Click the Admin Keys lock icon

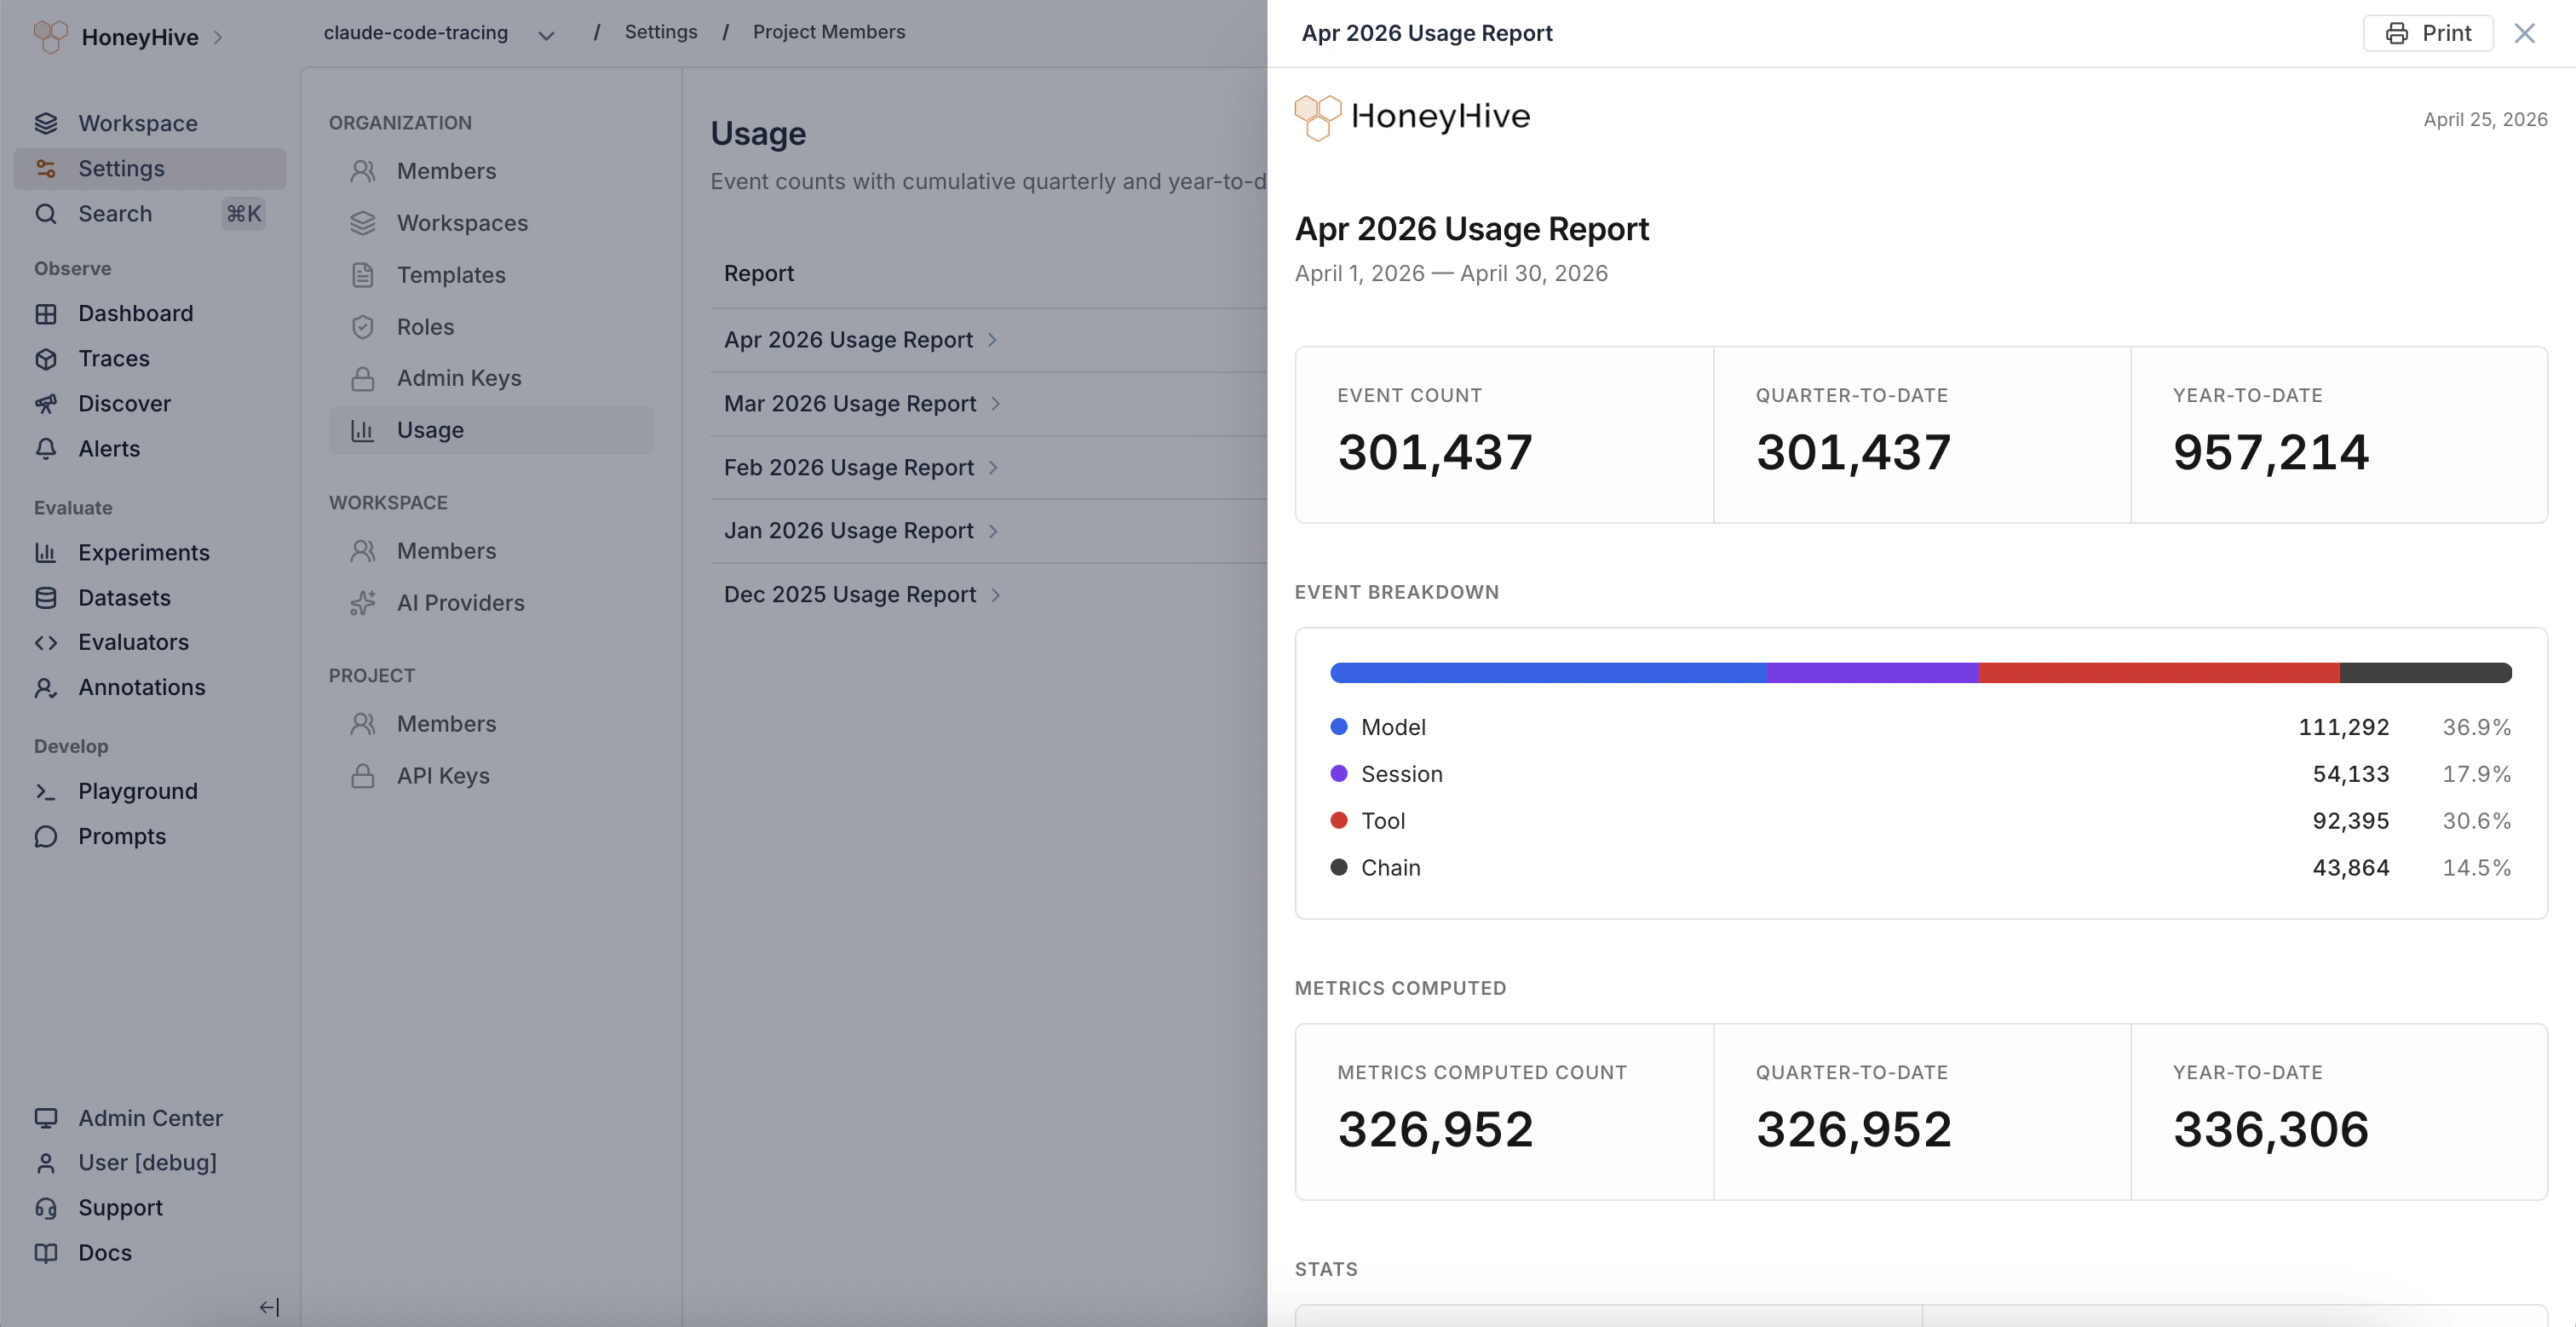[x=363, y=378]
